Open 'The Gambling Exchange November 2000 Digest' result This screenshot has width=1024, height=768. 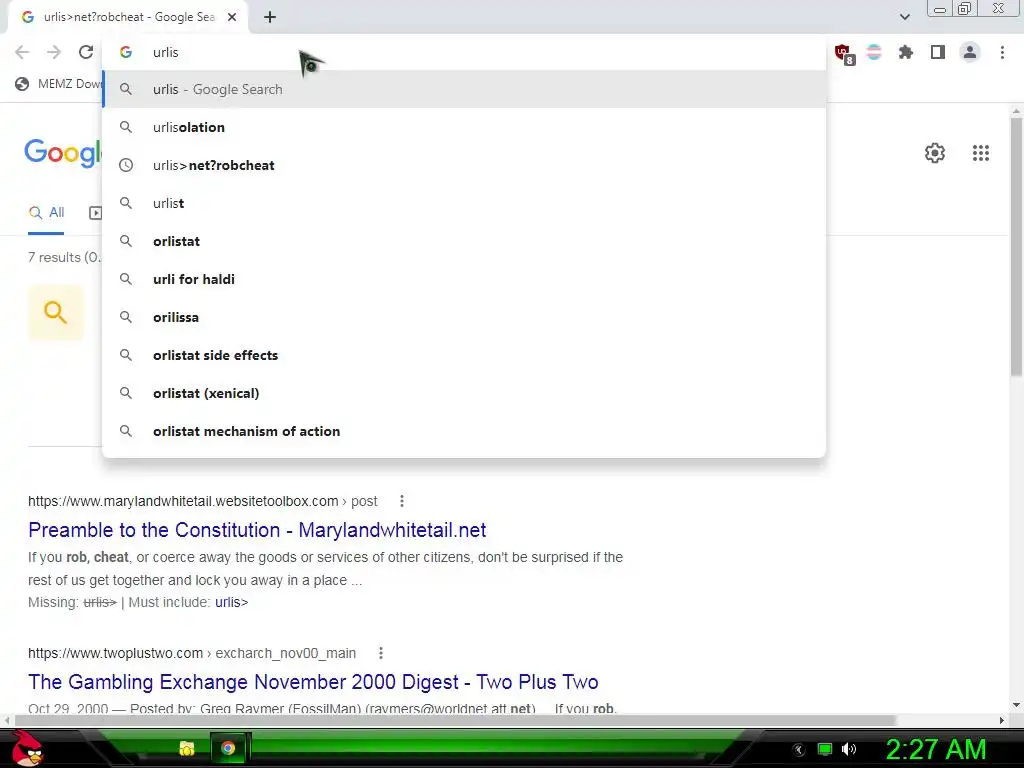click(x=313, y=682)
